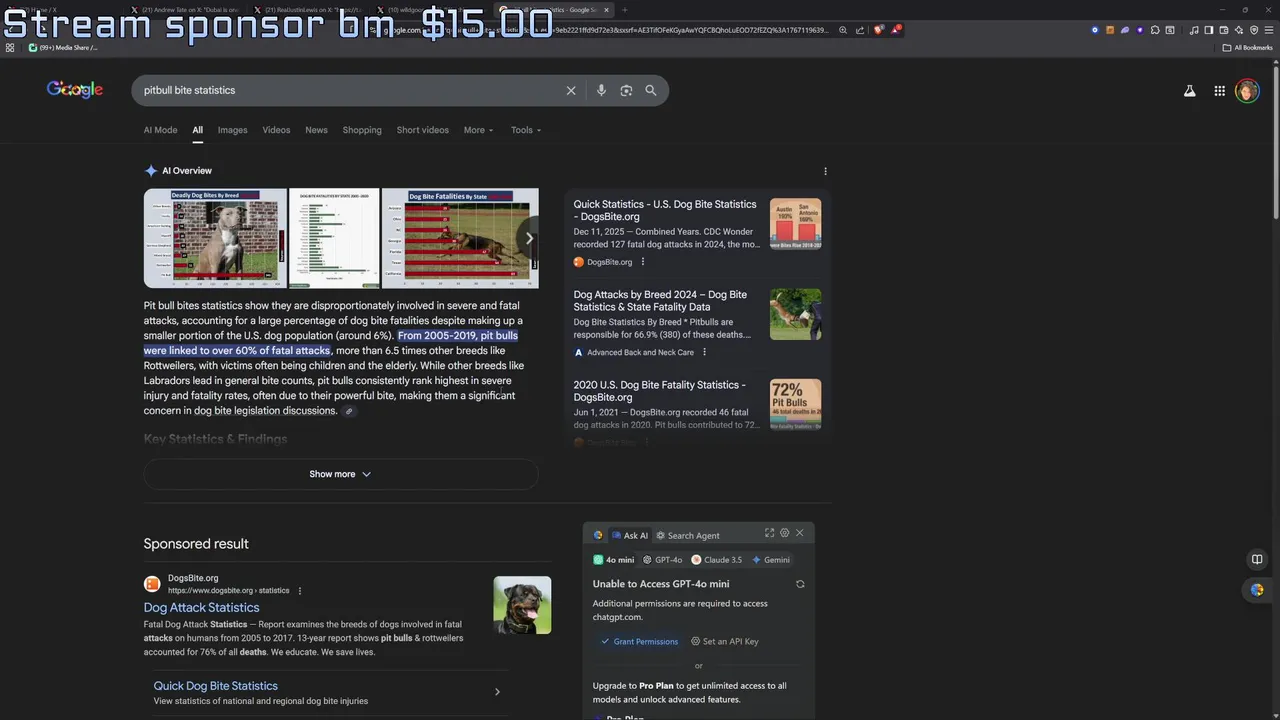The width and height of the screenshot is (1280, 720).
Task: Open the browser extensions puzzle icon
Action: click(1155, 30)
